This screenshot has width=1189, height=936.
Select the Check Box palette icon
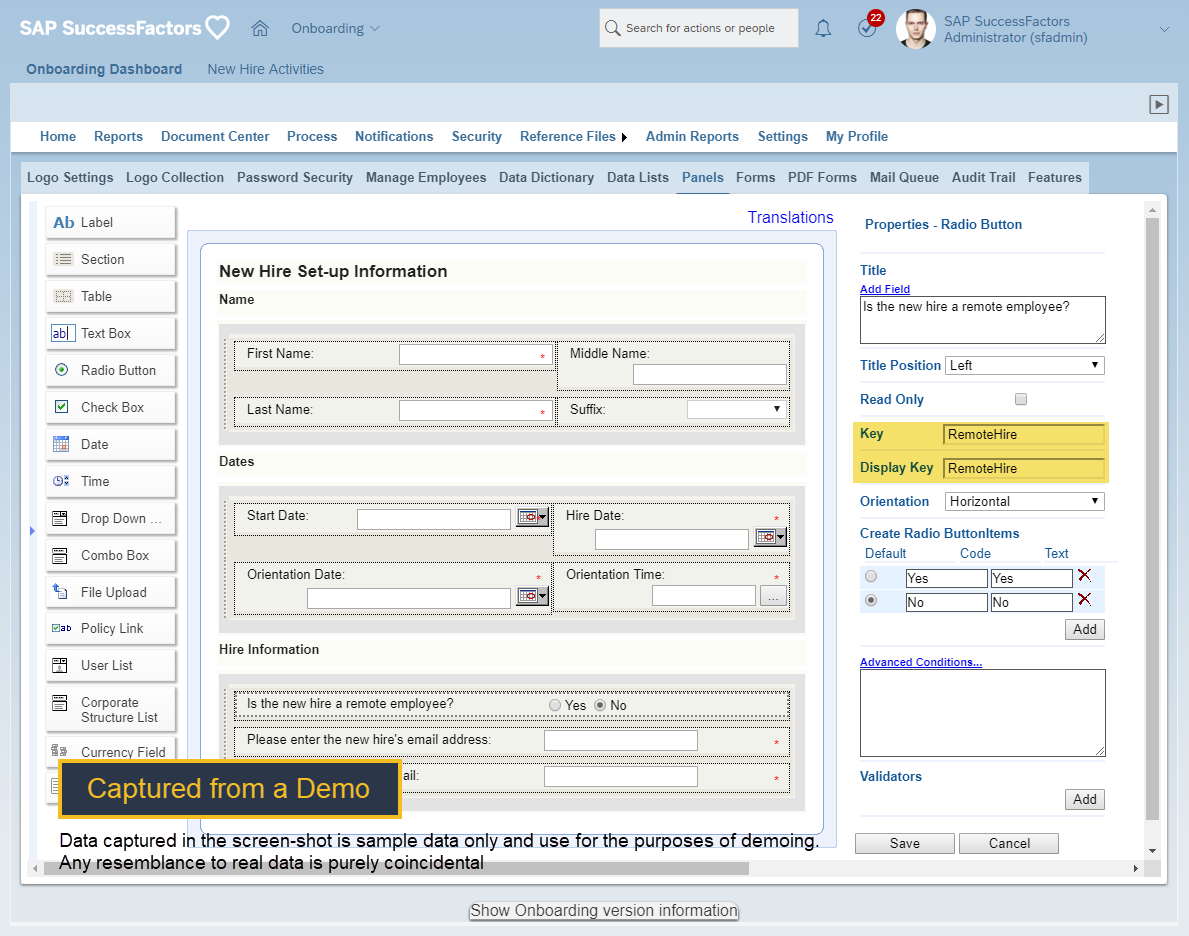click(62, 407)
